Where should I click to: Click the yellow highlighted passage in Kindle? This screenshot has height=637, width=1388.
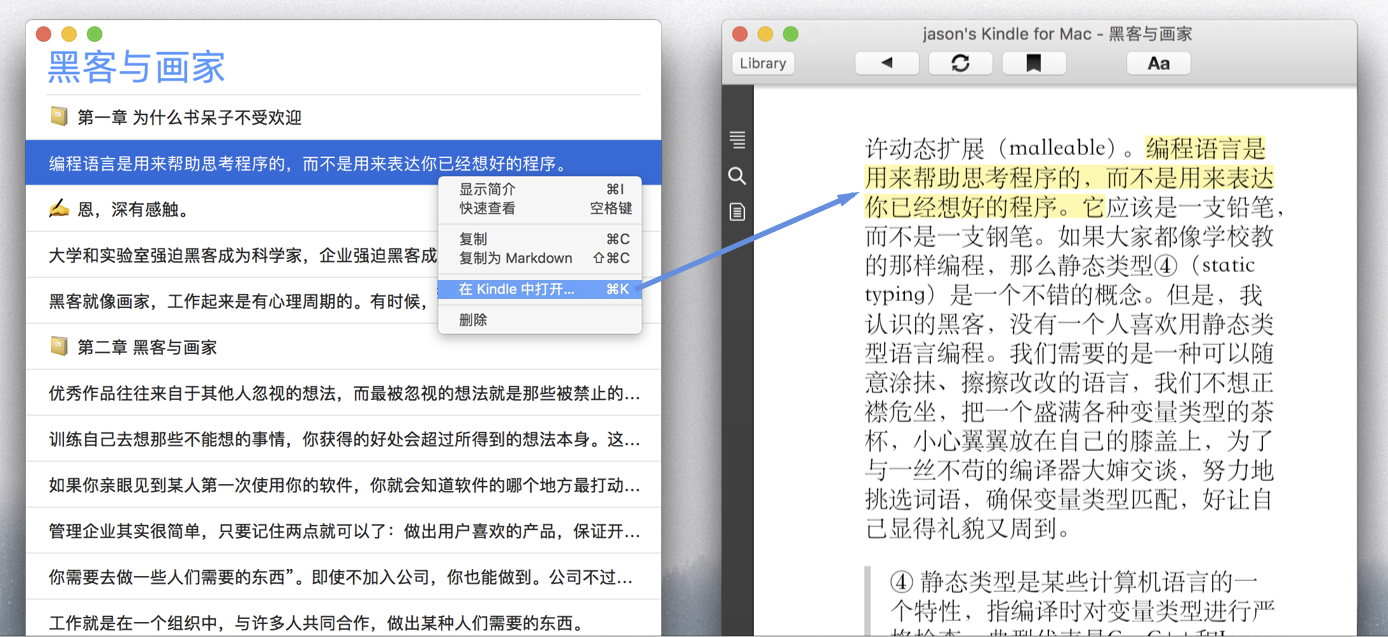click(1066, 179)
